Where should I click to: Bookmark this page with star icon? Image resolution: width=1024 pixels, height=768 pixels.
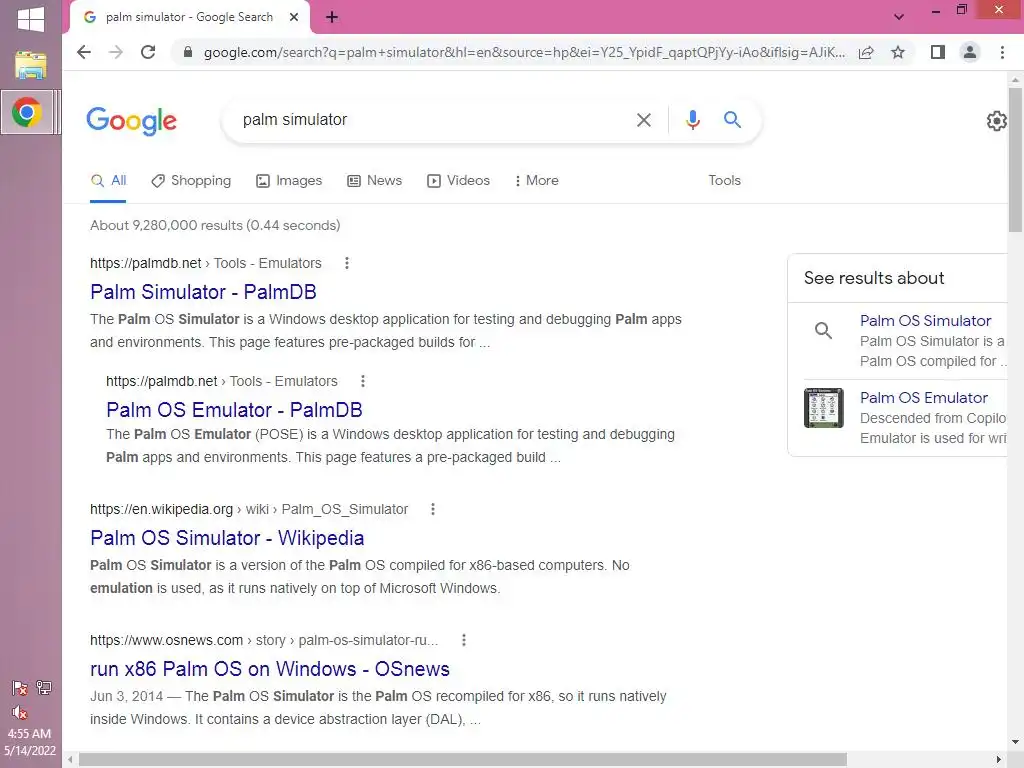pyautogui.click(x=898, y=52)
